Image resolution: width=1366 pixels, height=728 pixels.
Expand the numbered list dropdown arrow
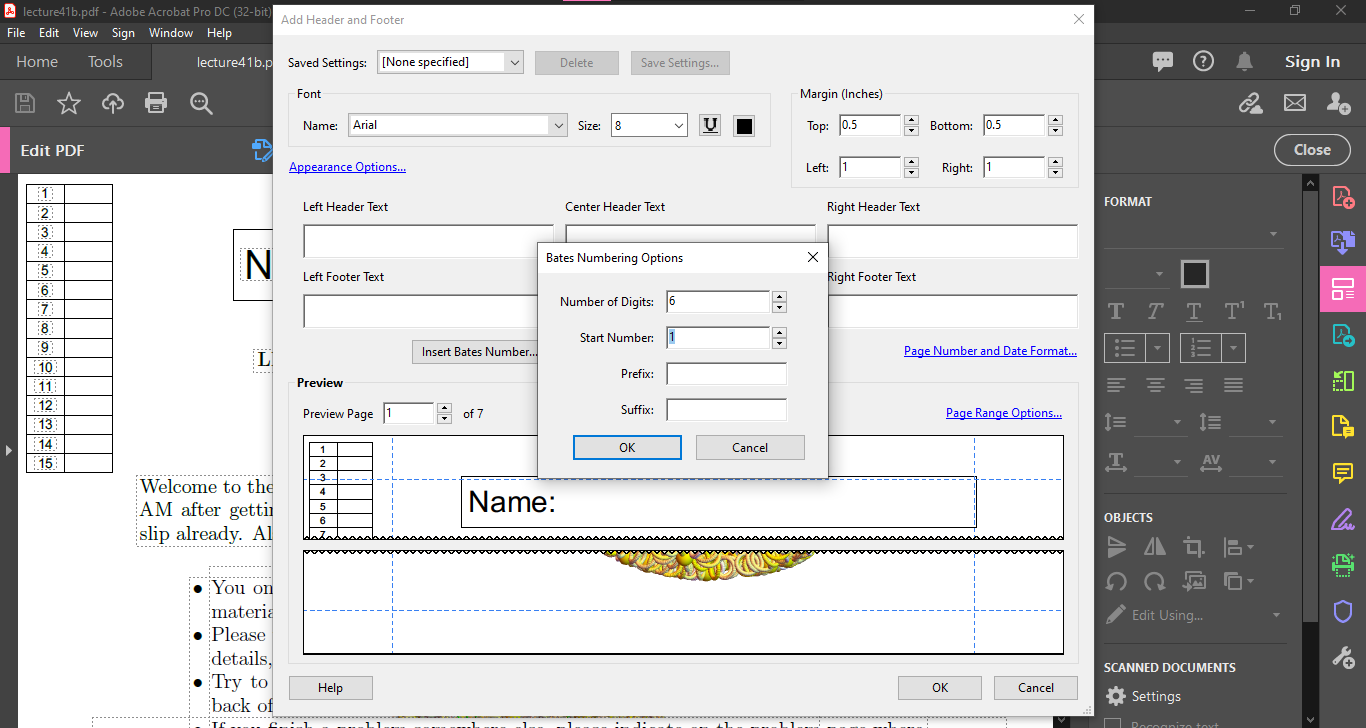1234,348
